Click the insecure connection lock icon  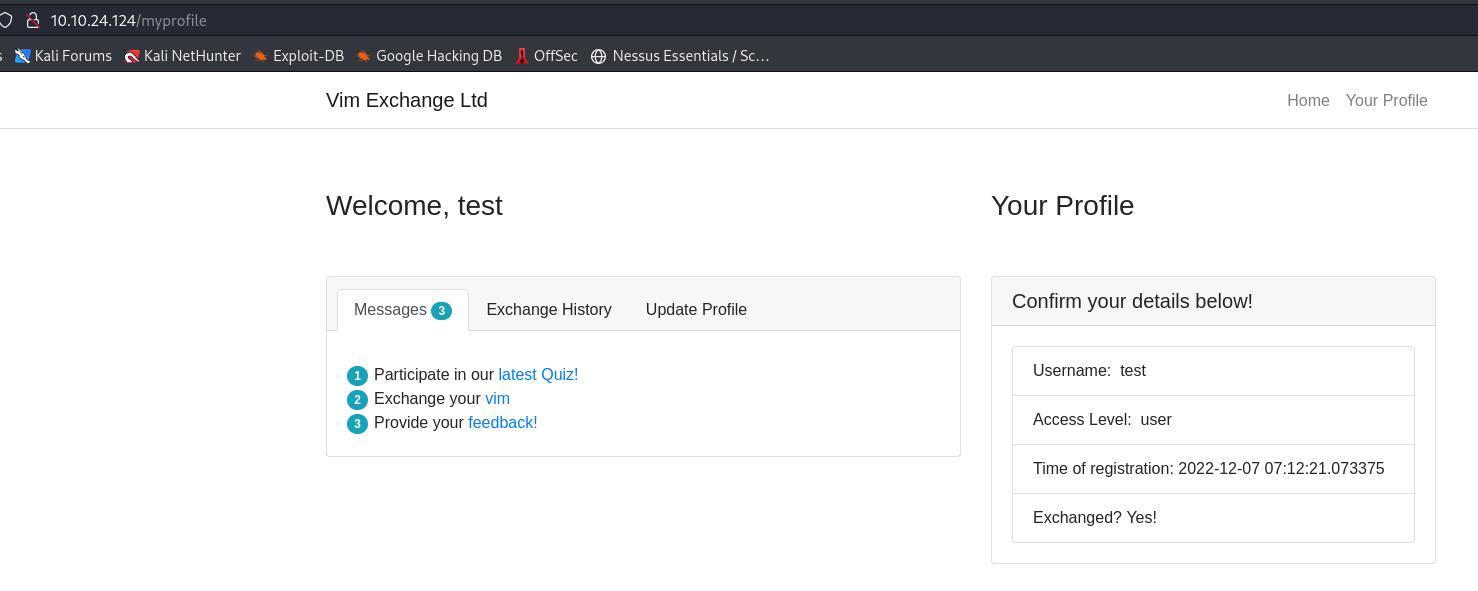pos(32,20)
